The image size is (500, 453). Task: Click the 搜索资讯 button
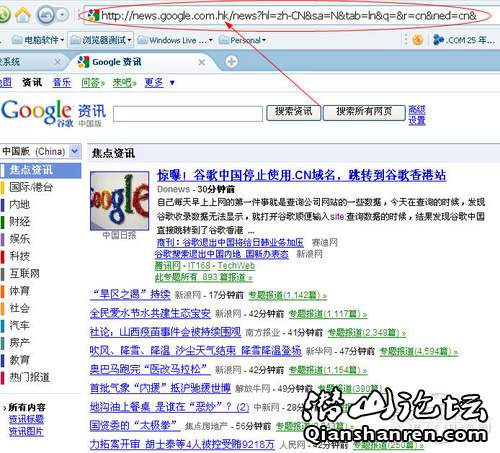click(x=293, y=112)
